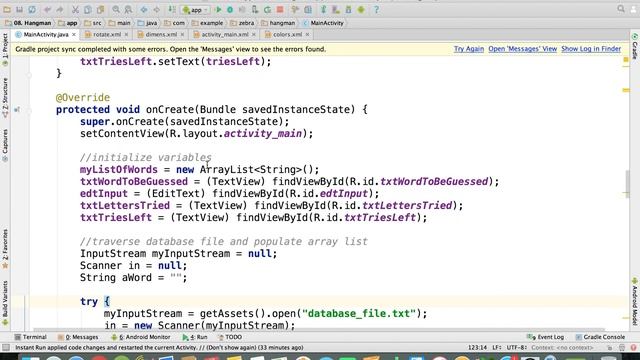Image resolution: width=640 pixels, height=360 pixels.
Task: Click the navigate Forward arrow icon
Action: [x=156, y=9]
